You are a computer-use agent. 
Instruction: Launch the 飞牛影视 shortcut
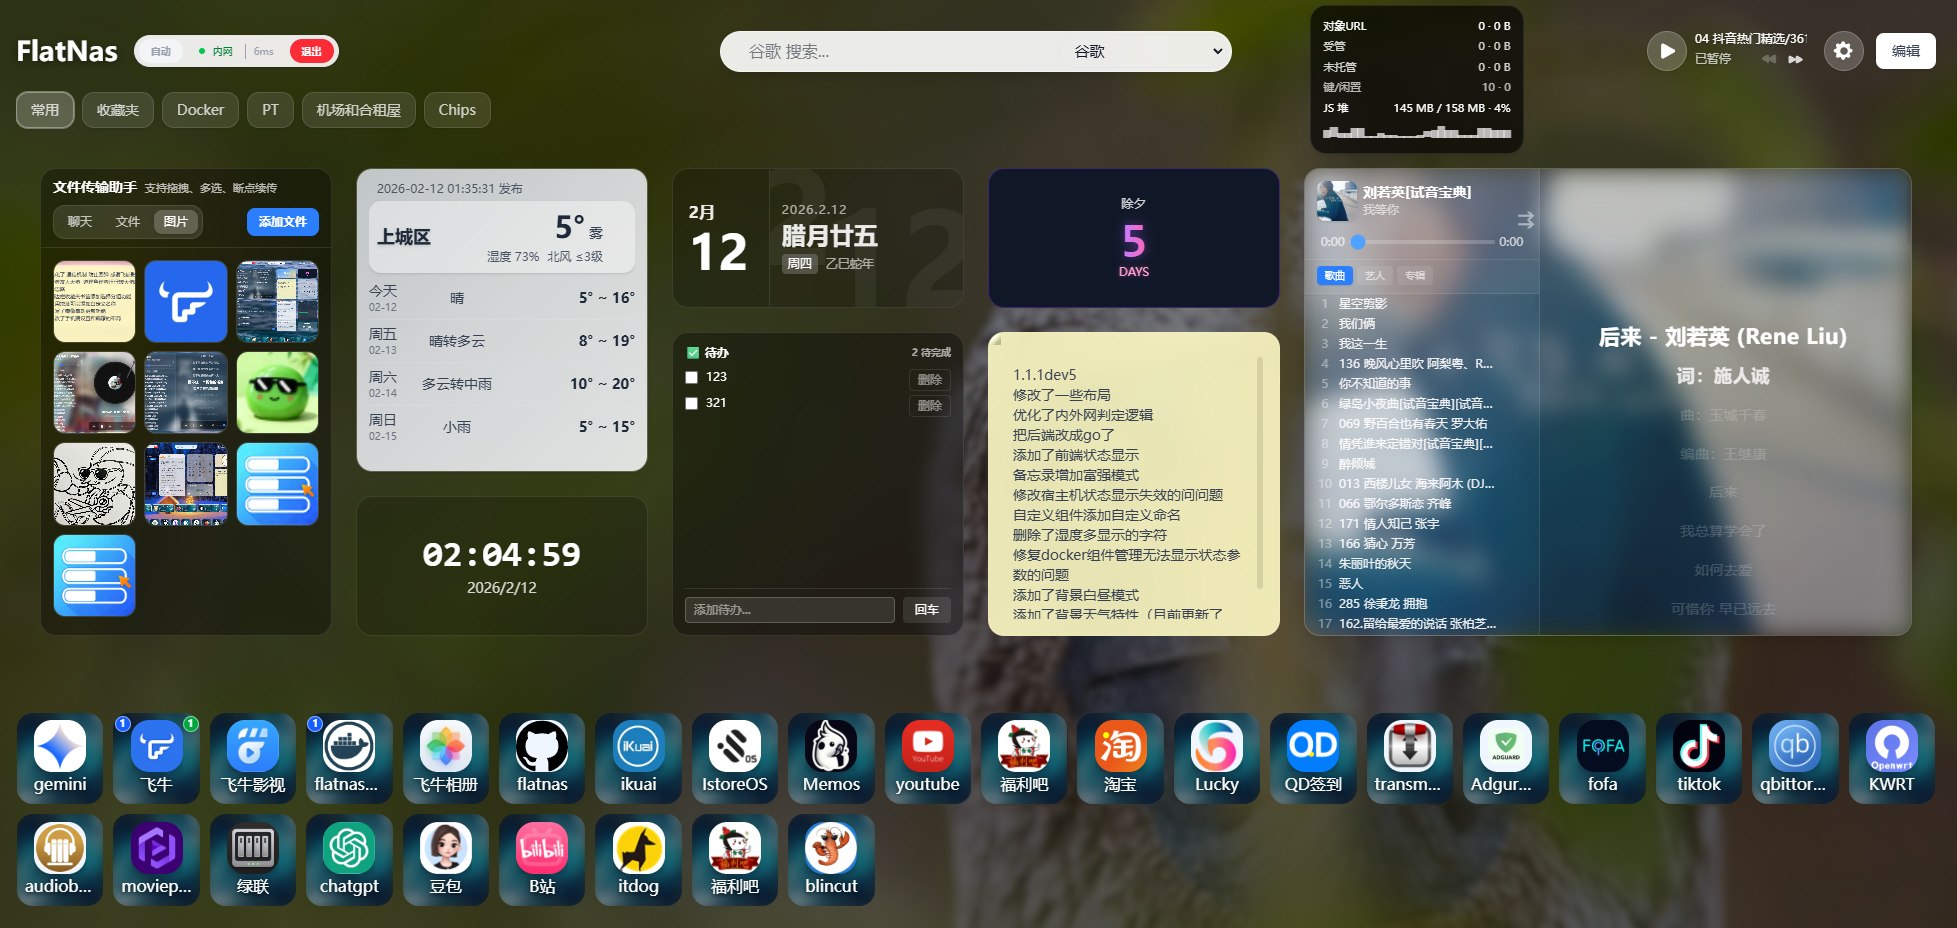tap(252, 758)
